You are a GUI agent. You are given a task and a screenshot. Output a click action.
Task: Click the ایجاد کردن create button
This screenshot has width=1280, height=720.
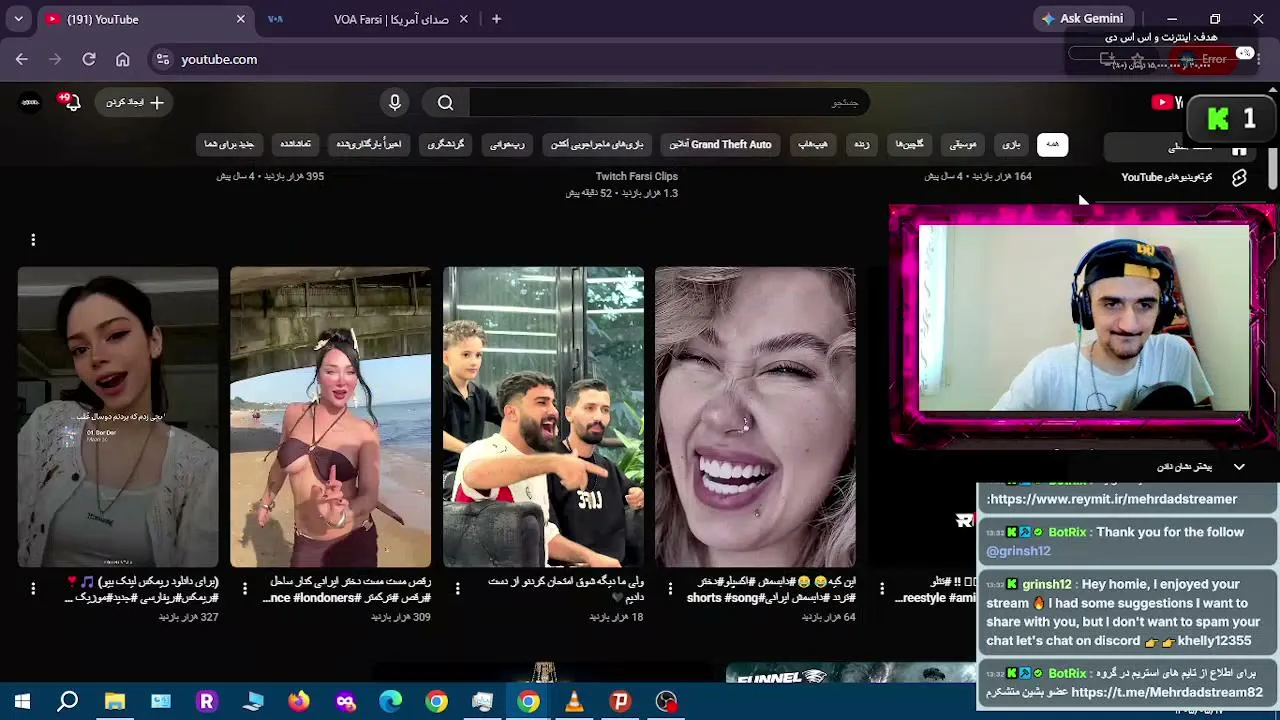[135, 102]
